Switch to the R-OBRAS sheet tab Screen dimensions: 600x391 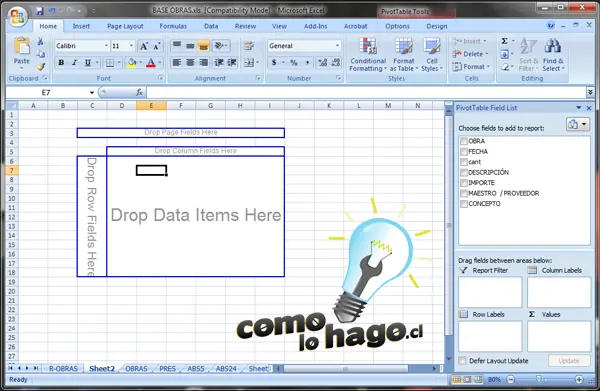tap(63, 368)
